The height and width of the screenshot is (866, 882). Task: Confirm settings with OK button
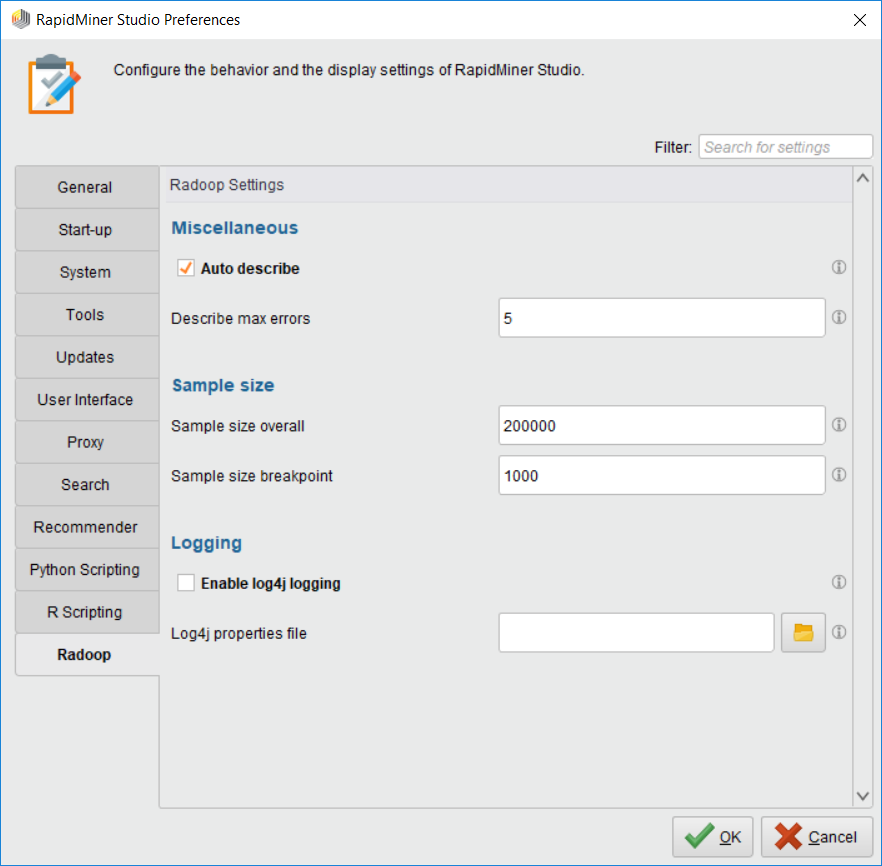[712, 837]
